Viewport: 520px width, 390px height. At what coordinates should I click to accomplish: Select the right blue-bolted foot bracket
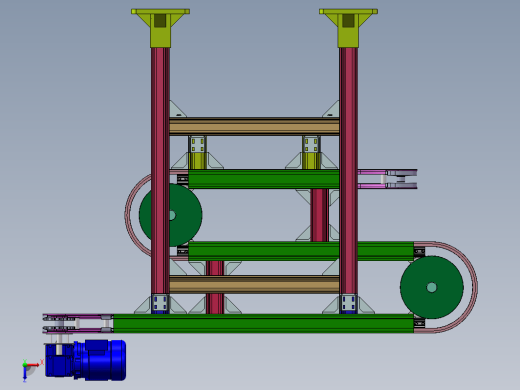coord(348,304)
